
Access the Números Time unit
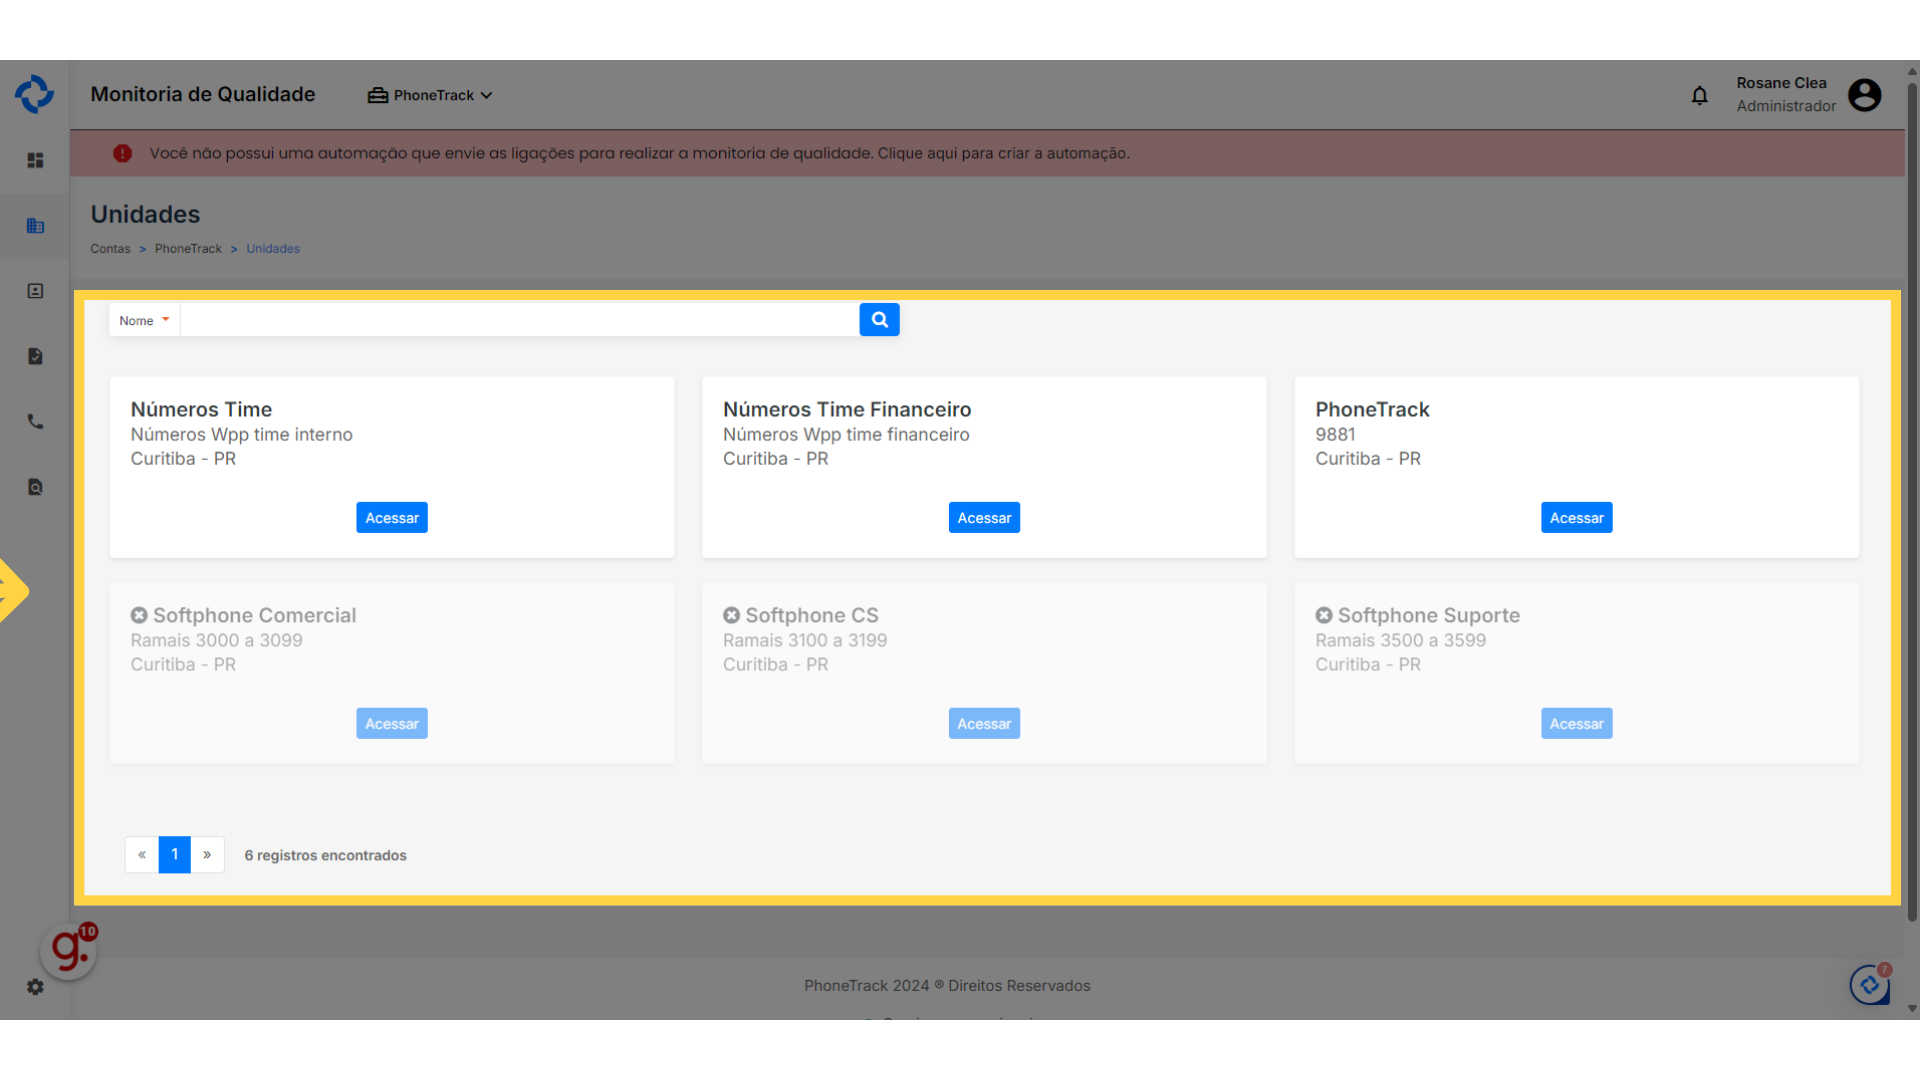[x=392, y=518]
